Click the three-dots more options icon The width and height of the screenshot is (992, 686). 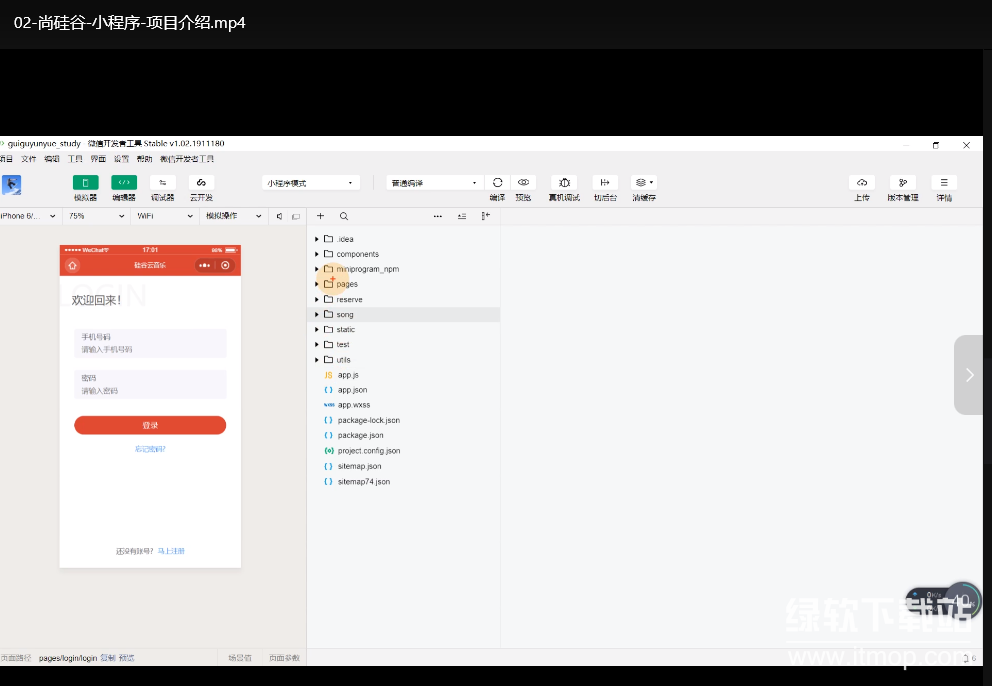coord(438,216)
